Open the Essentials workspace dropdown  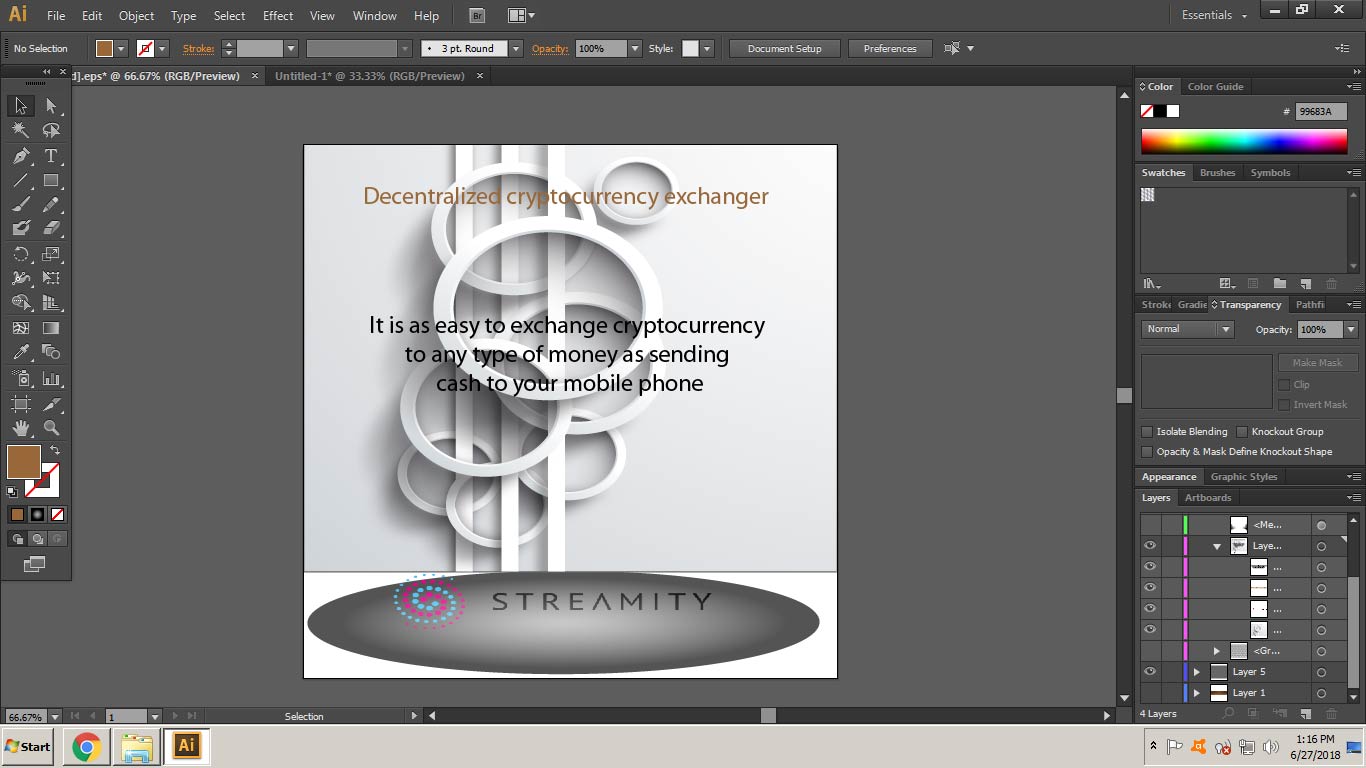pos(1215,16)
